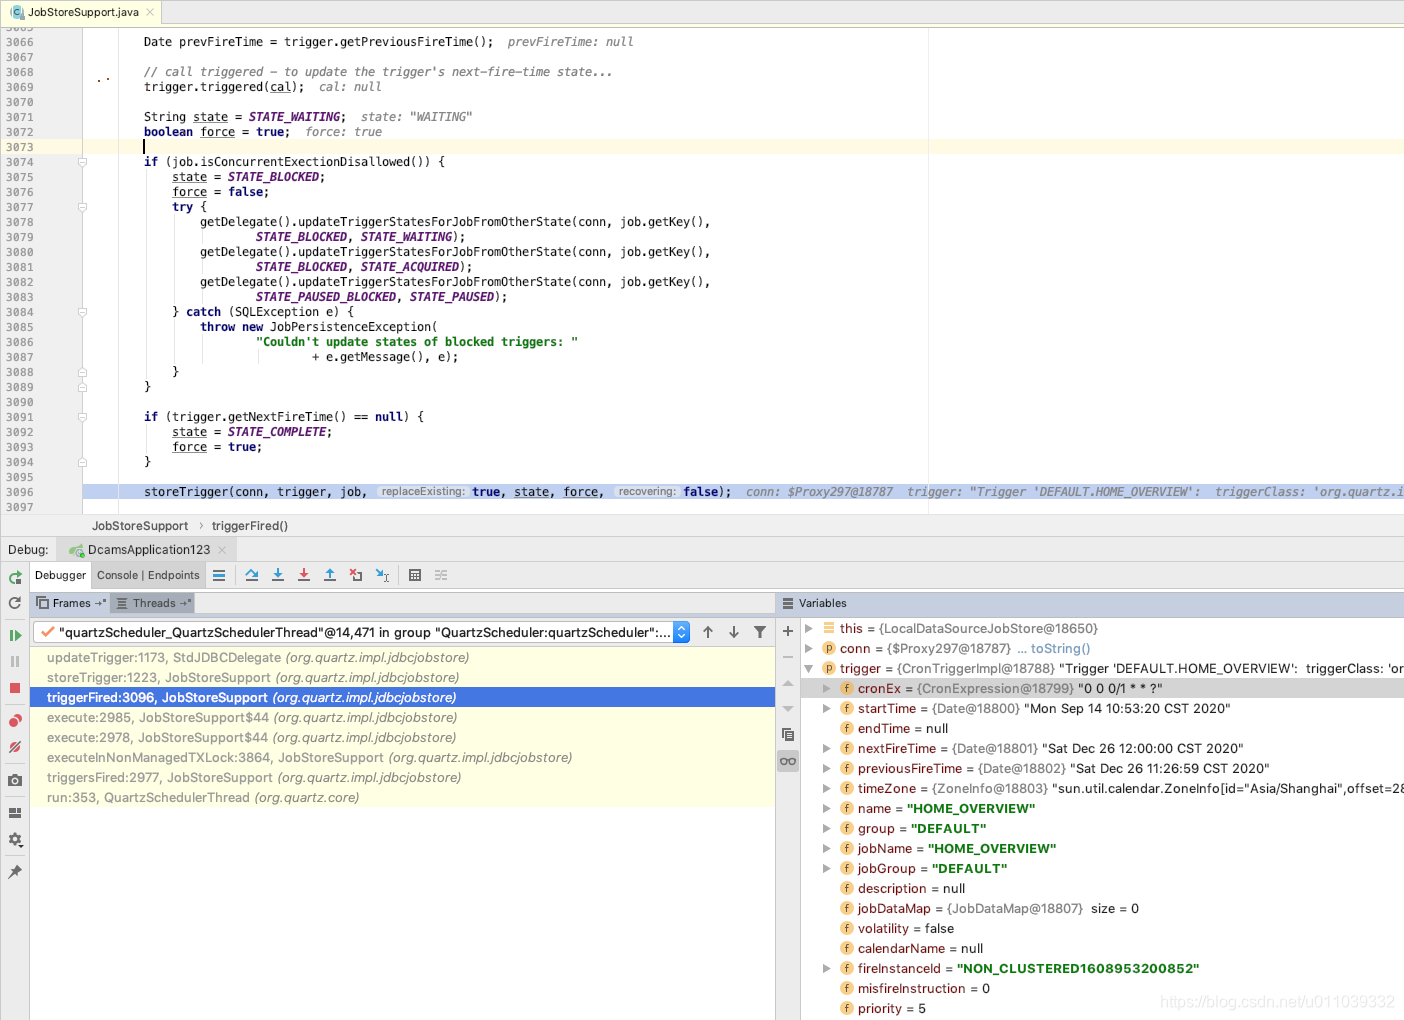Viewport: 1404px width, 1020px height.
Task: Click the toString() link for conn
Action: pos(1060,649)
